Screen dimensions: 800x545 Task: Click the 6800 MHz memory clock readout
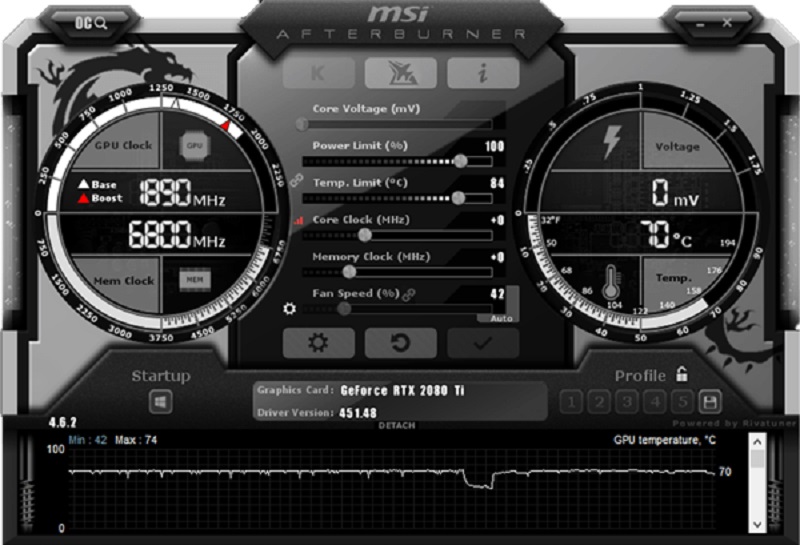pos(177,235)
